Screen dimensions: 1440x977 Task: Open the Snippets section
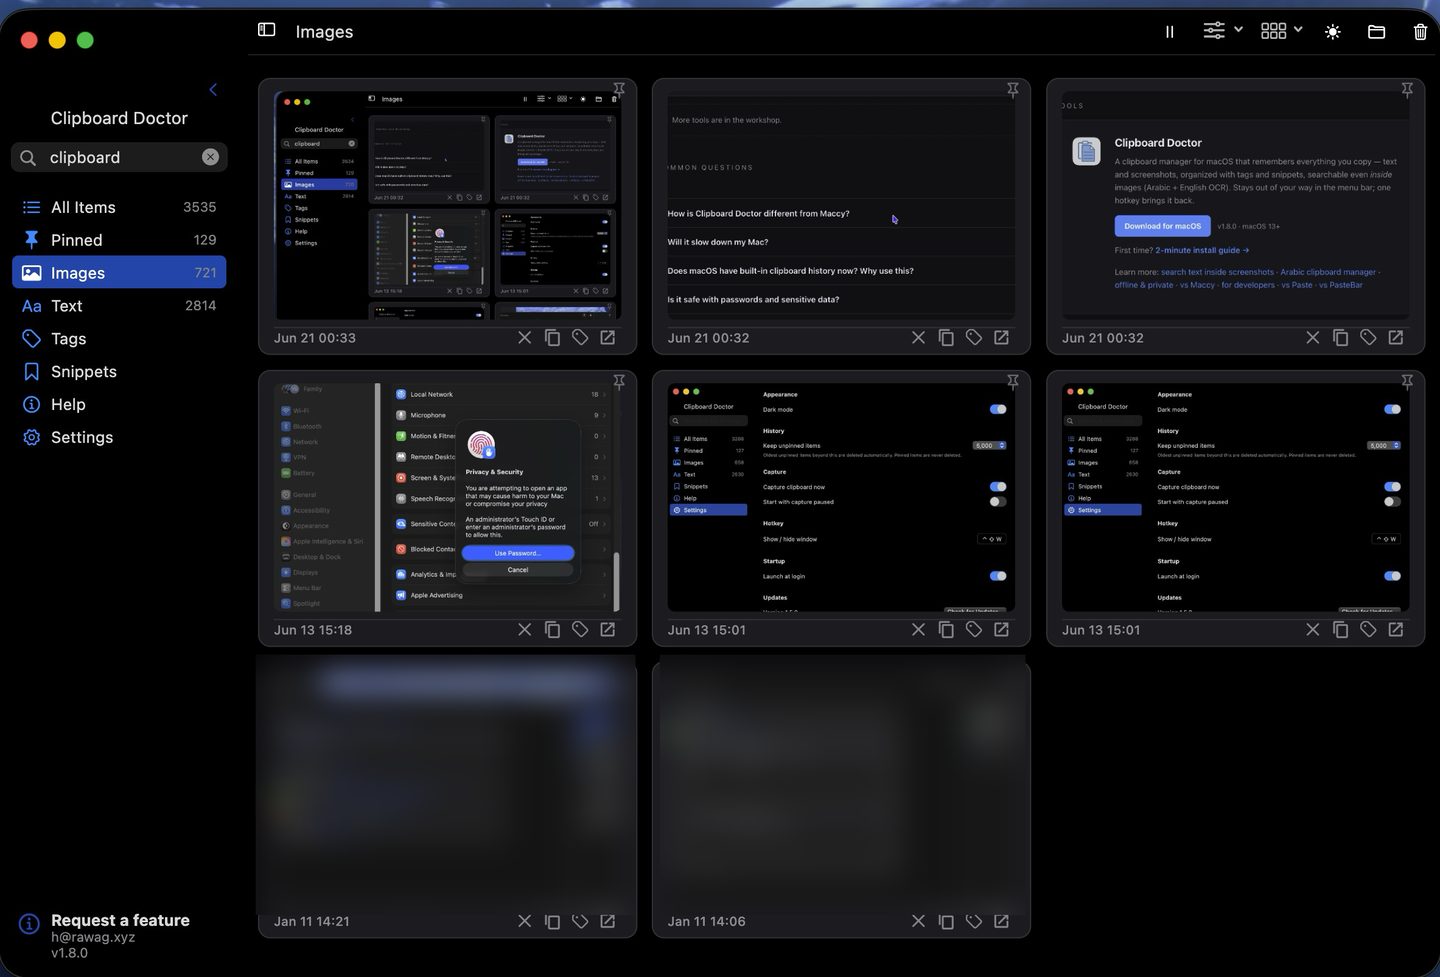click(119, 372)
